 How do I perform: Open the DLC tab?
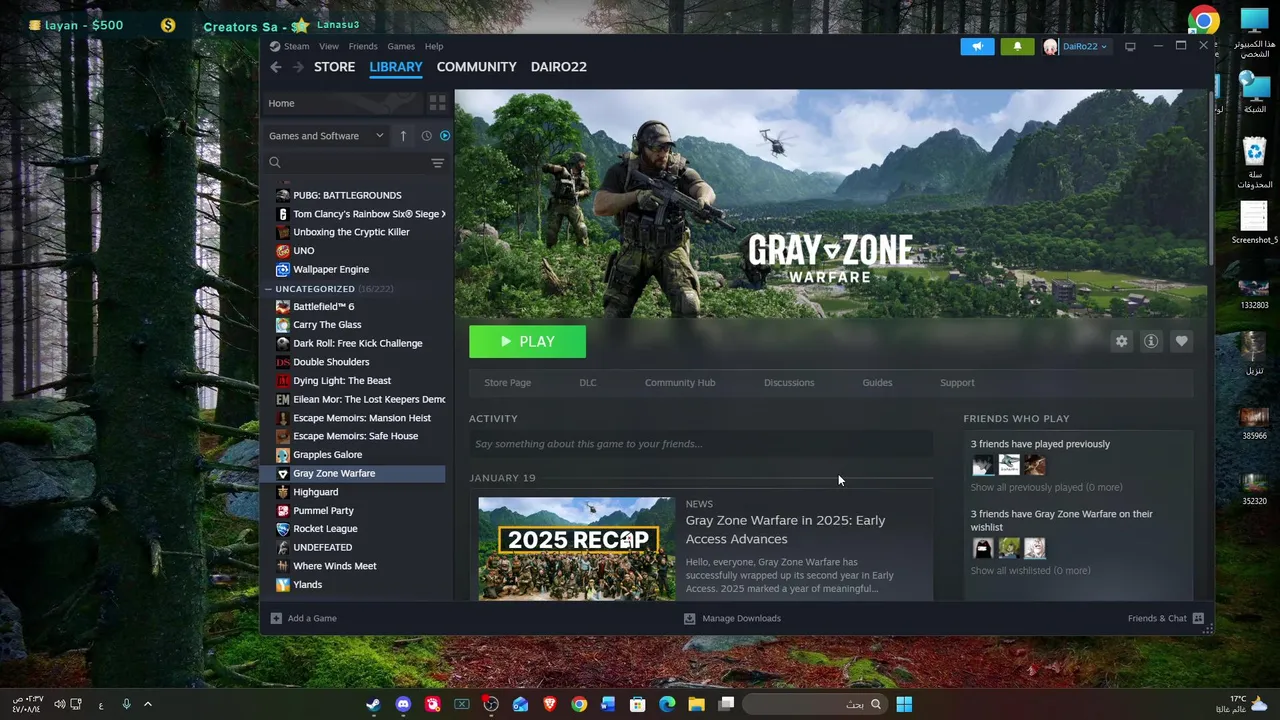[x=588, y=383]
